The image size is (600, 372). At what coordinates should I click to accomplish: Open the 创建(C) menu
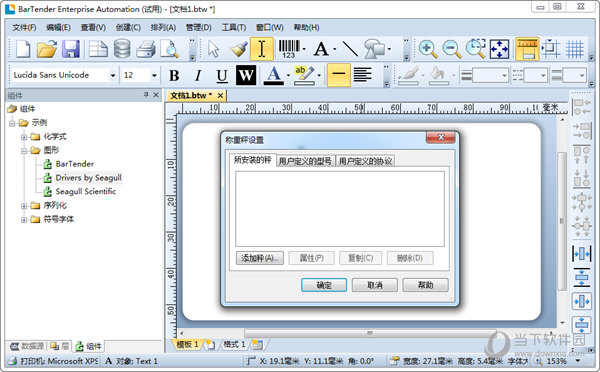coord(128,28)
